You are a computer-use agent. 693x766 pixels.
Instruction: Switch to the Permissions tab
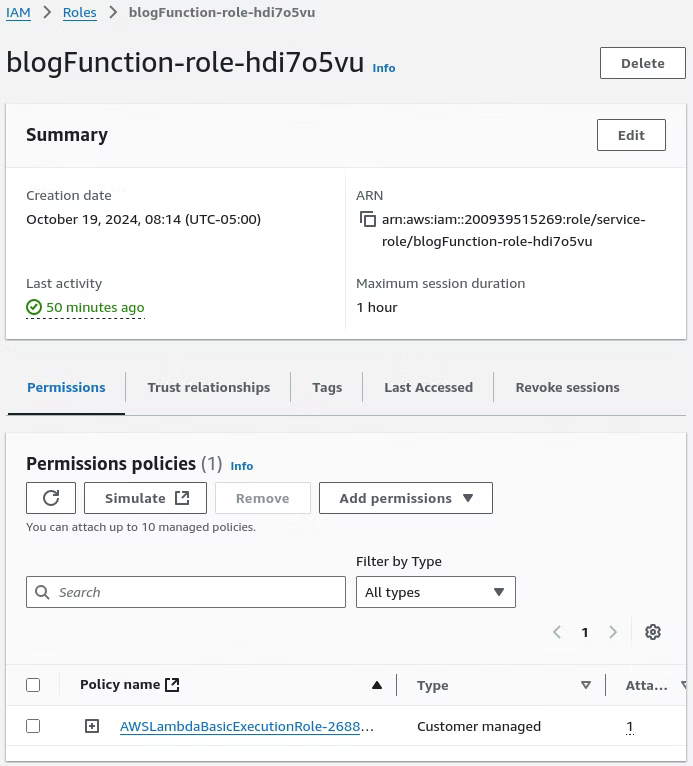point(66,387)
